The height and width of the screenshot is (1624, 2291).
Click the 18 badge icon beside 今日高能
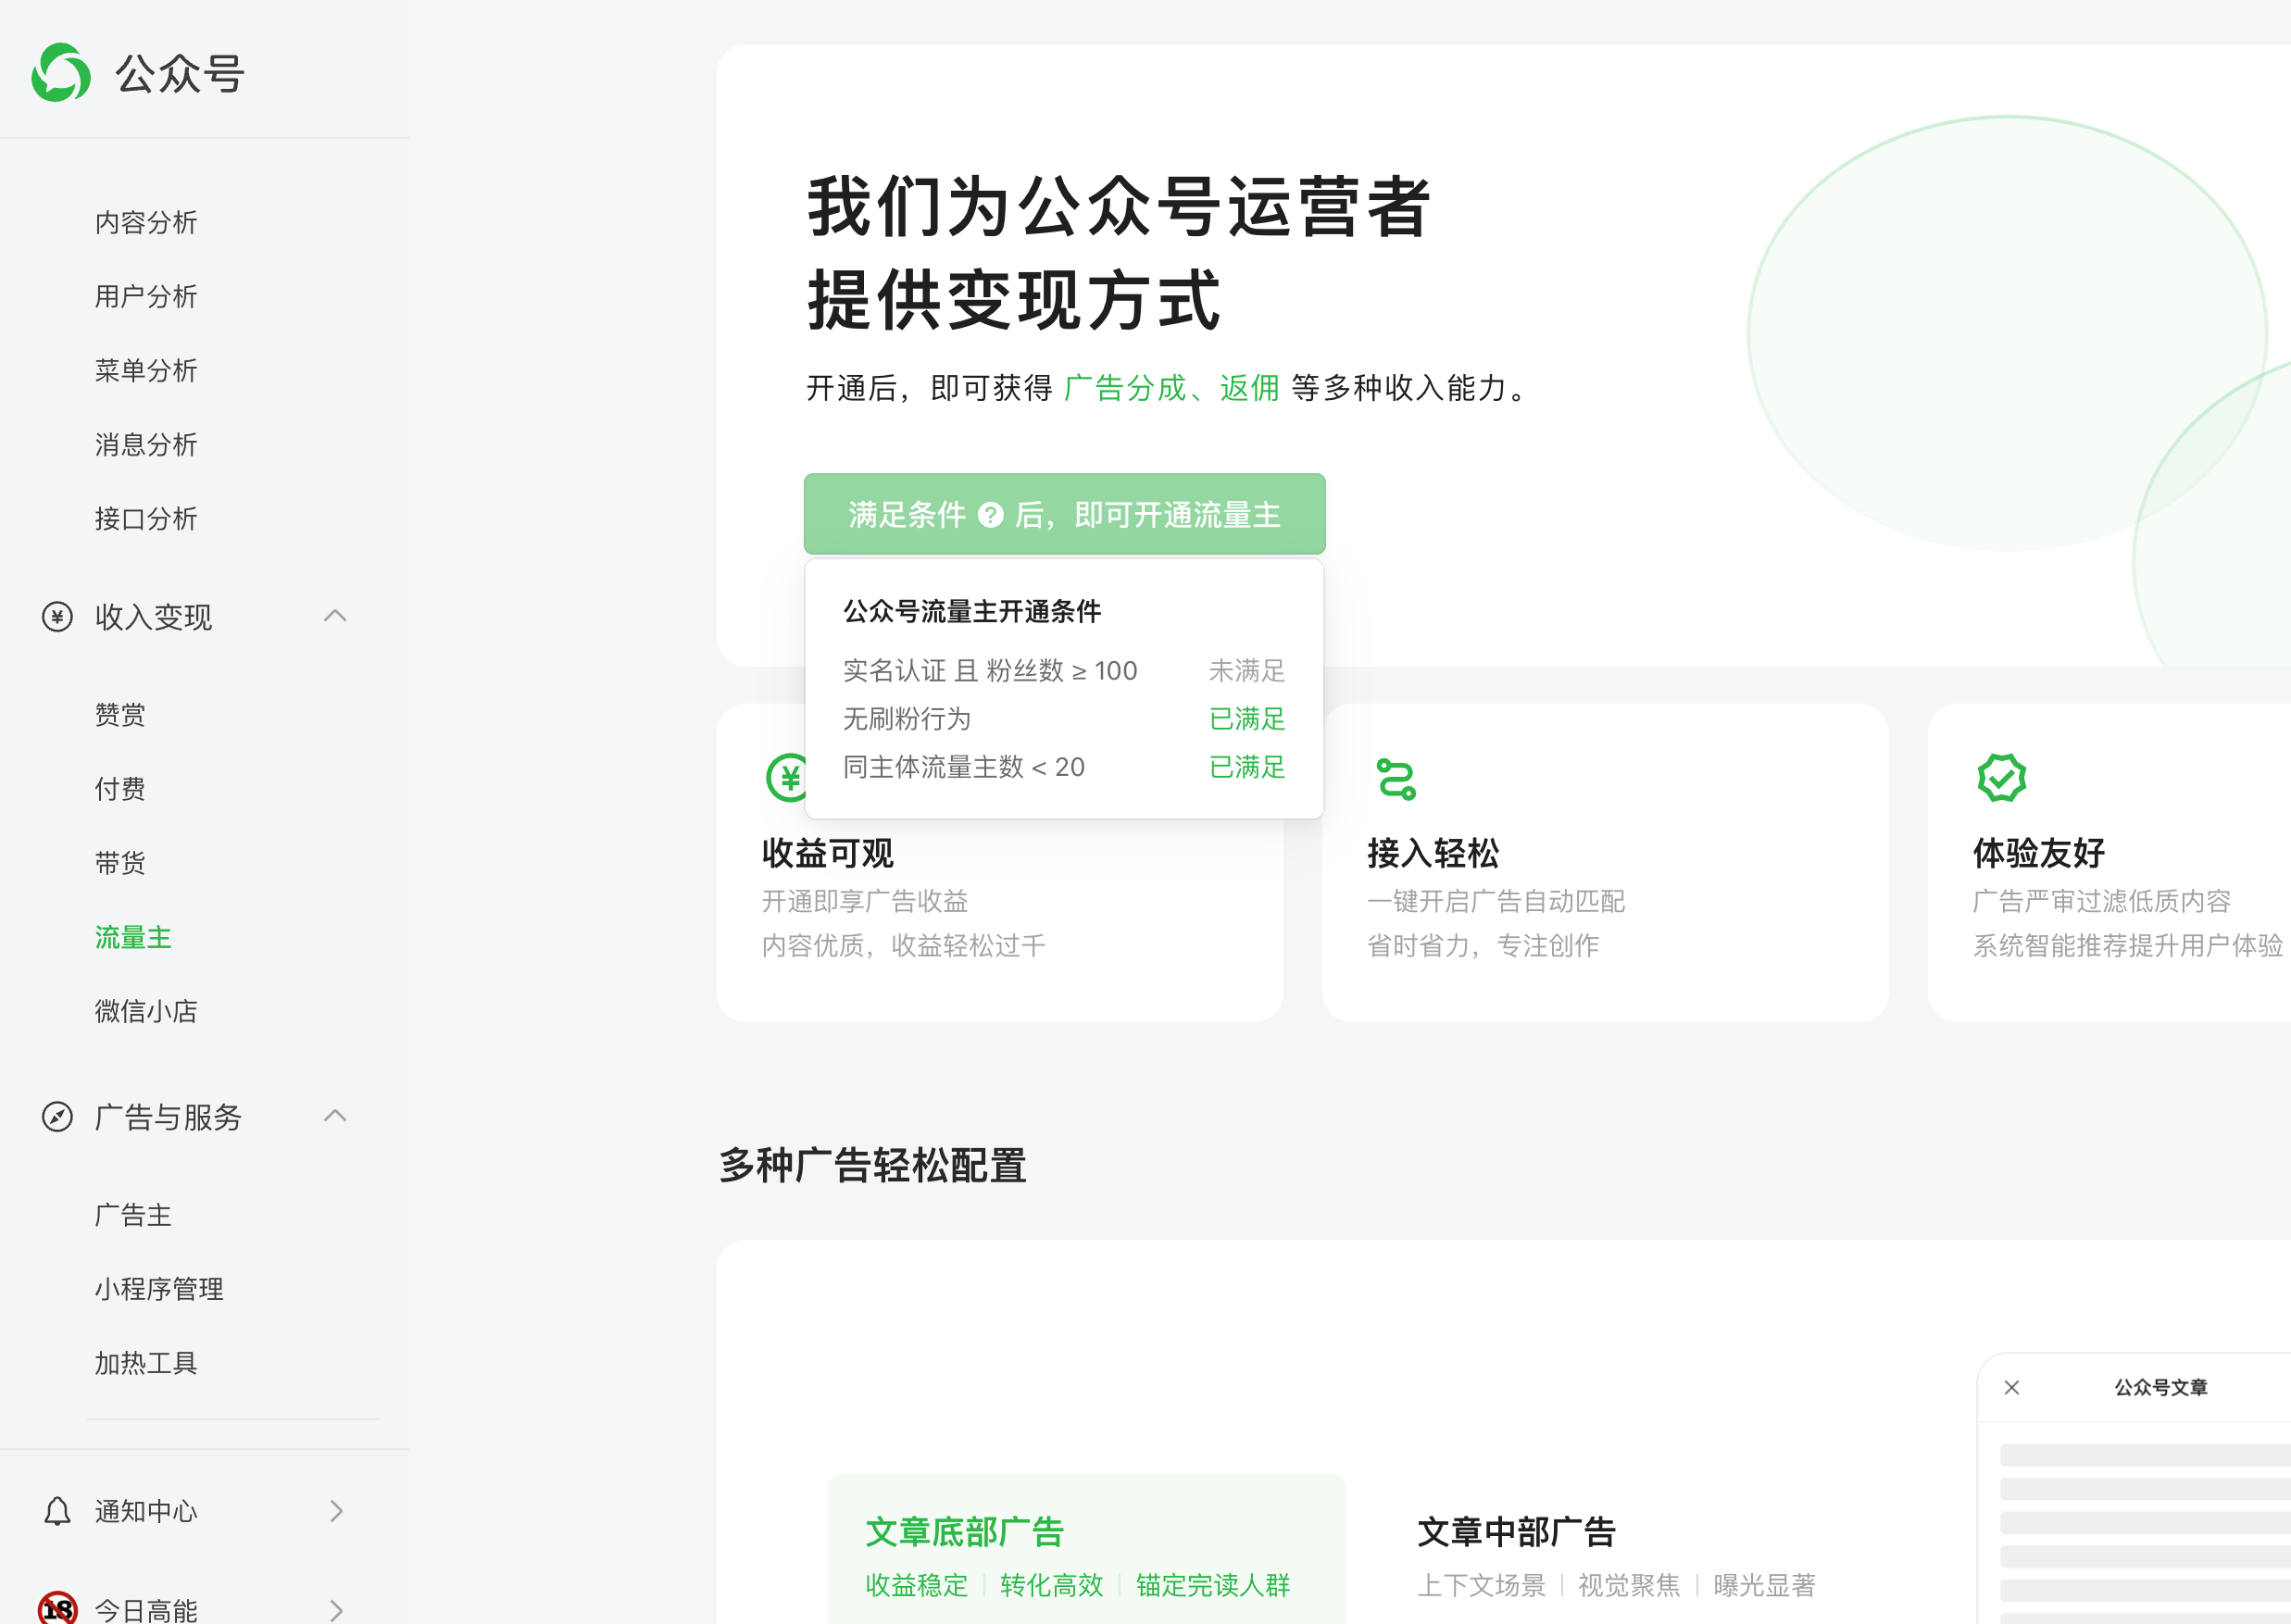click(57, 1609)
